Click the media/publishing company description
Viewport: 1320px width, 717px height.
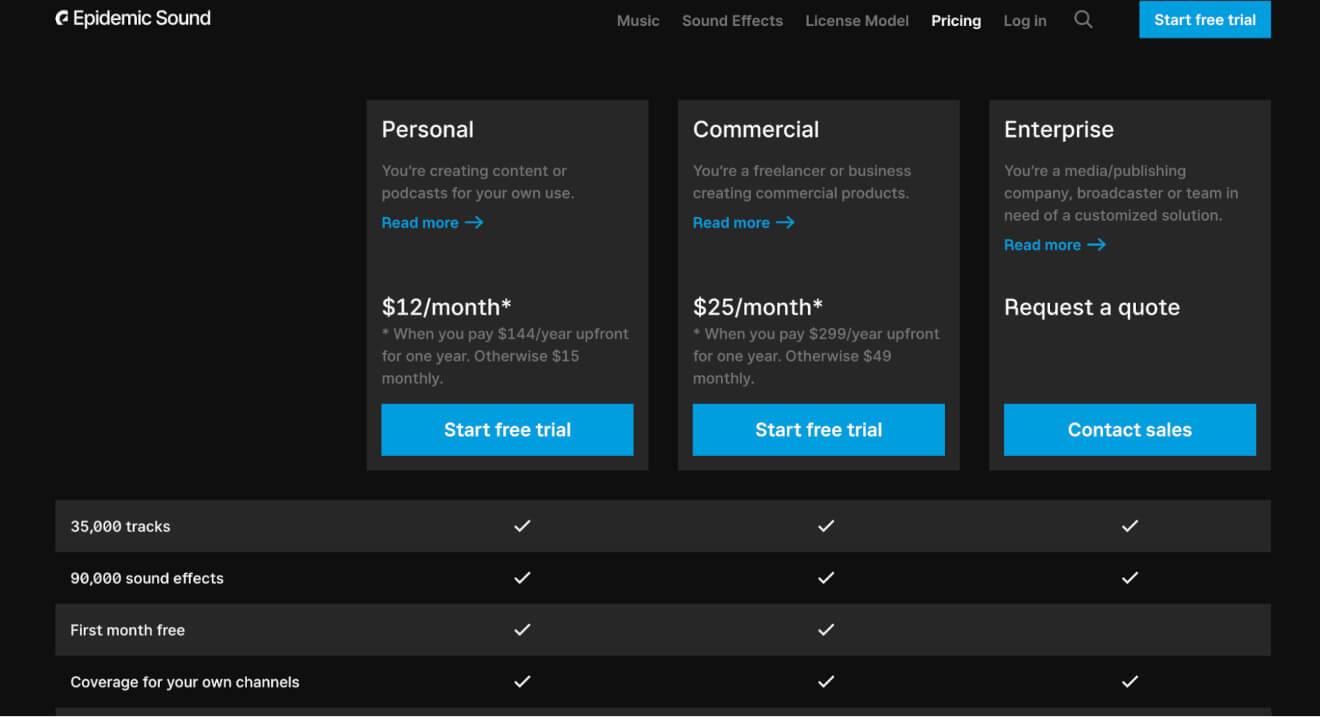1121,193
